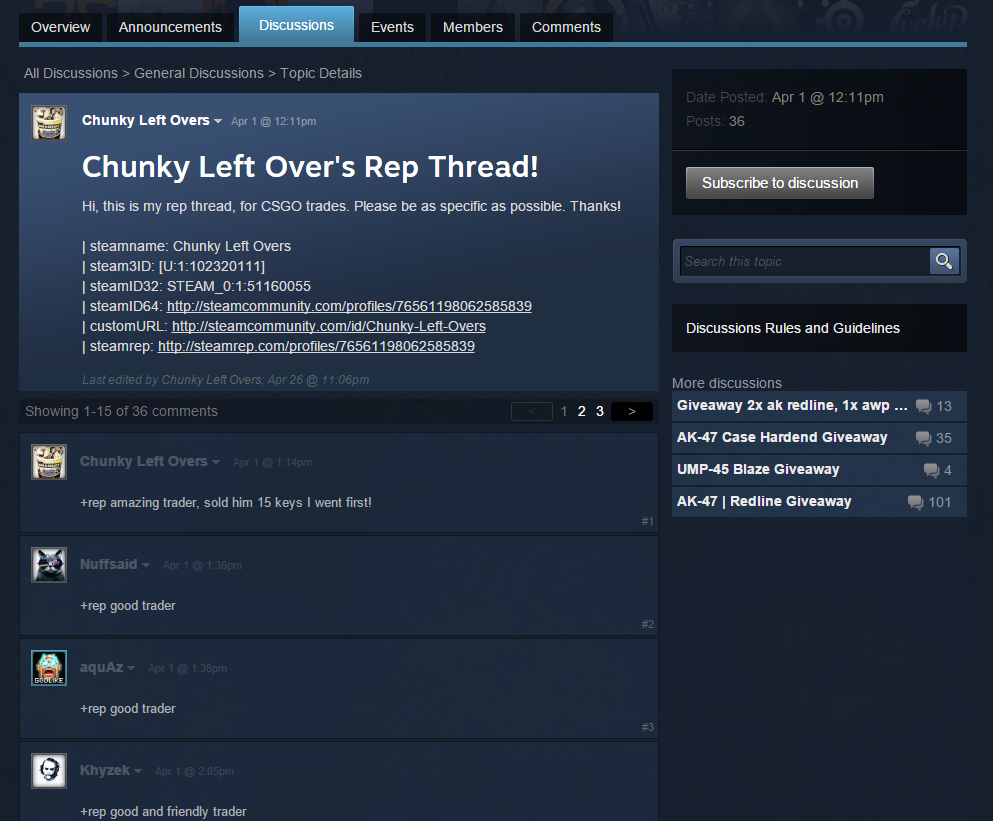The image size is (993, 821).
Task: Expand dropdown arrow next to Nuffsaid
Action: [146, 565]
